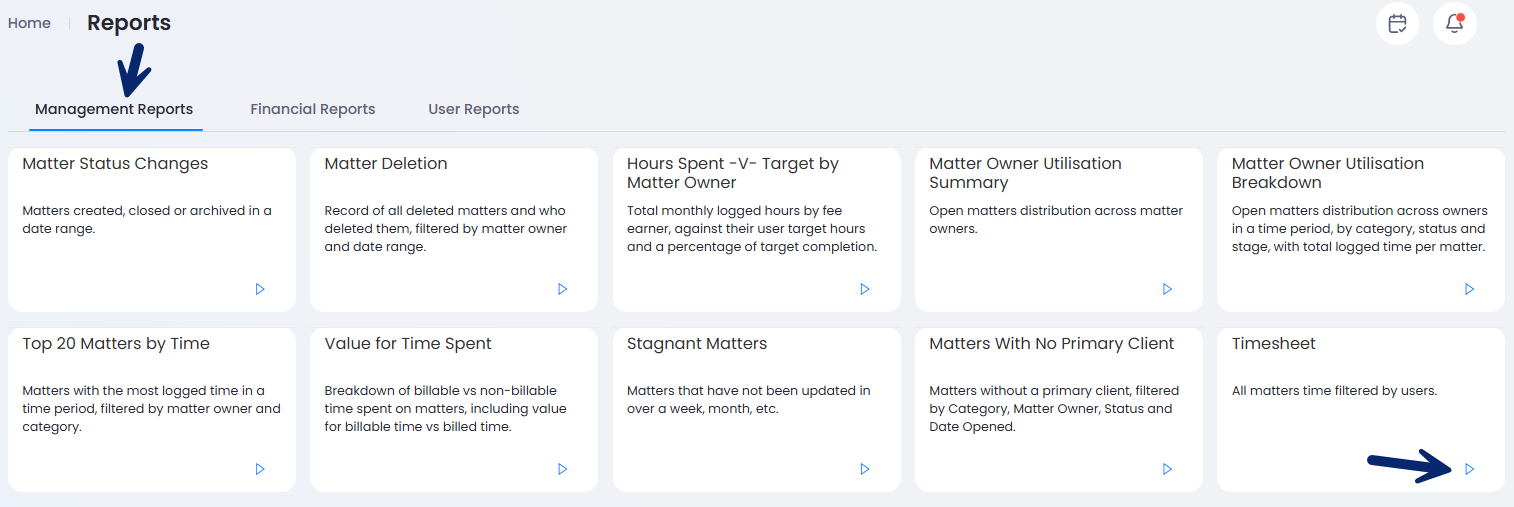Select the Management Reports tab
Image resolution: width=1514 pixels, height=507 pixels.
click(x=114, y=109)
